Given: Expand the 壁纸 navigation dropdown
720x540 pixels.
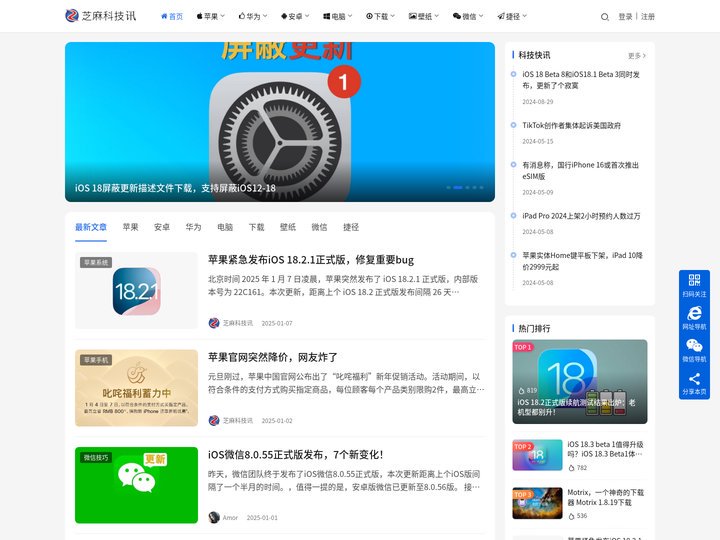Looking at the screenshot, I should pyautogui.click(x=424, y=17).
